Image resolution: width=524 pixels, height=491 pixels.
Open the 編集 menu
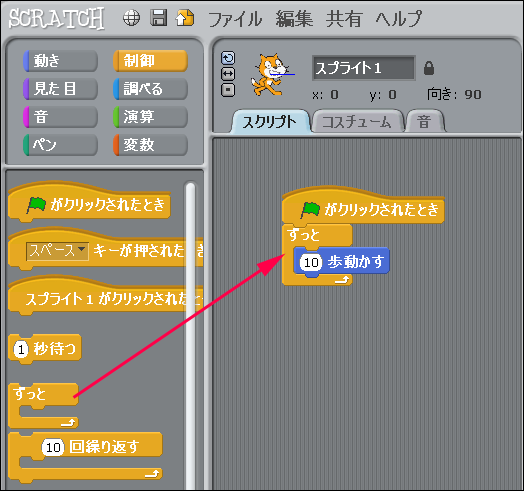point(294,18)
